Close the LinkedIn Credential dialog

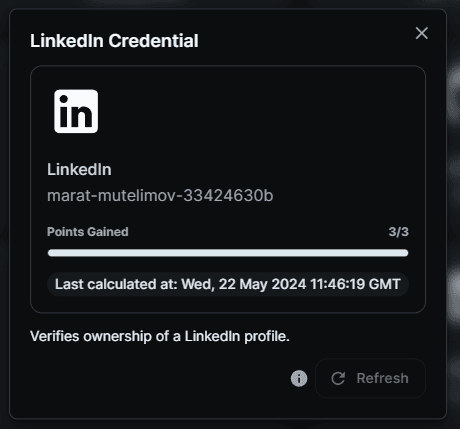click(x=422, y=33)
